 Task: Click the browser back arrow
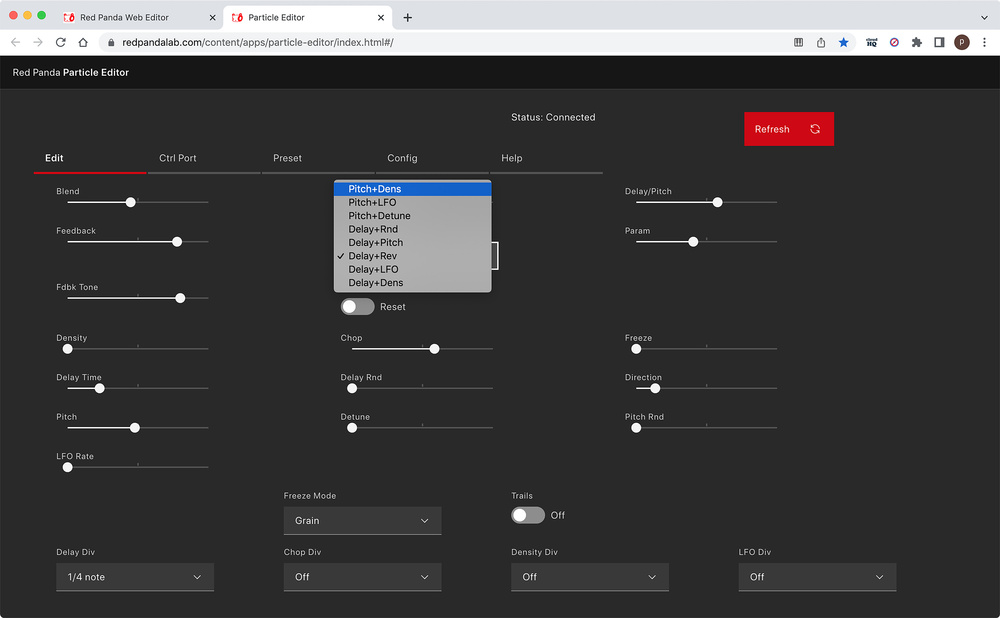point(16,42)
